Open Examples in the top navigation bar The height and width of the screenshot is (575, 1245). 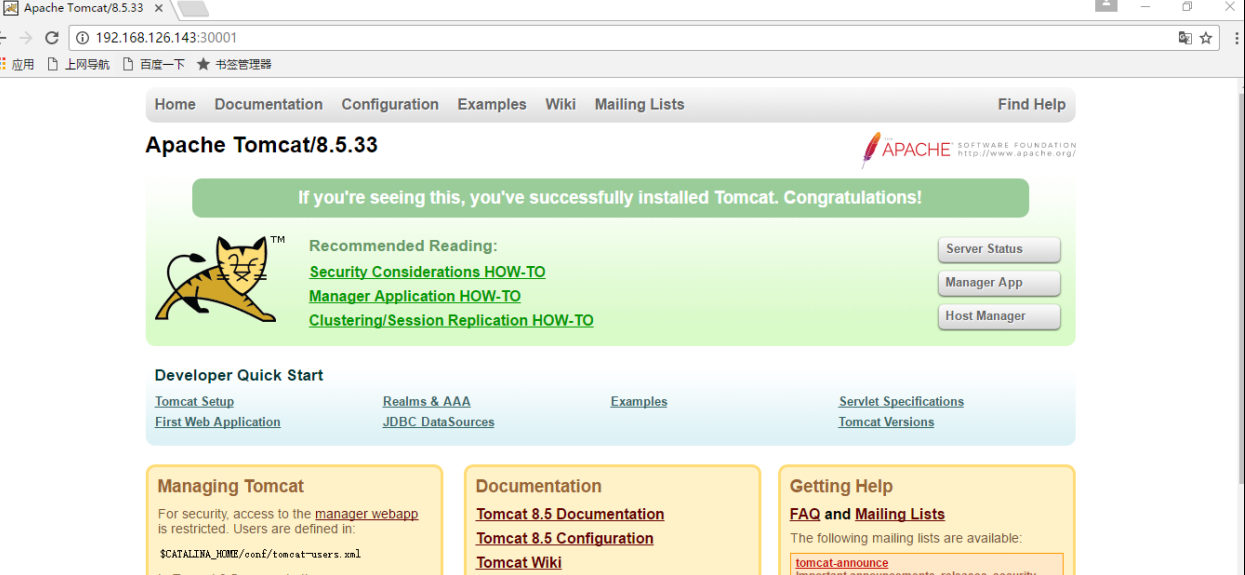(x=492, y=104)
